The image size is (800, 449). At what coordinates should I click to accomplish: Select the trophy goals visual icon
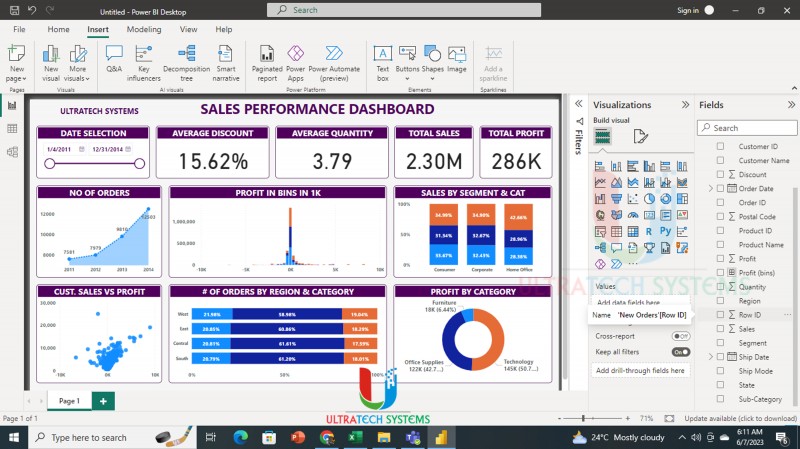tap(649, 247)
